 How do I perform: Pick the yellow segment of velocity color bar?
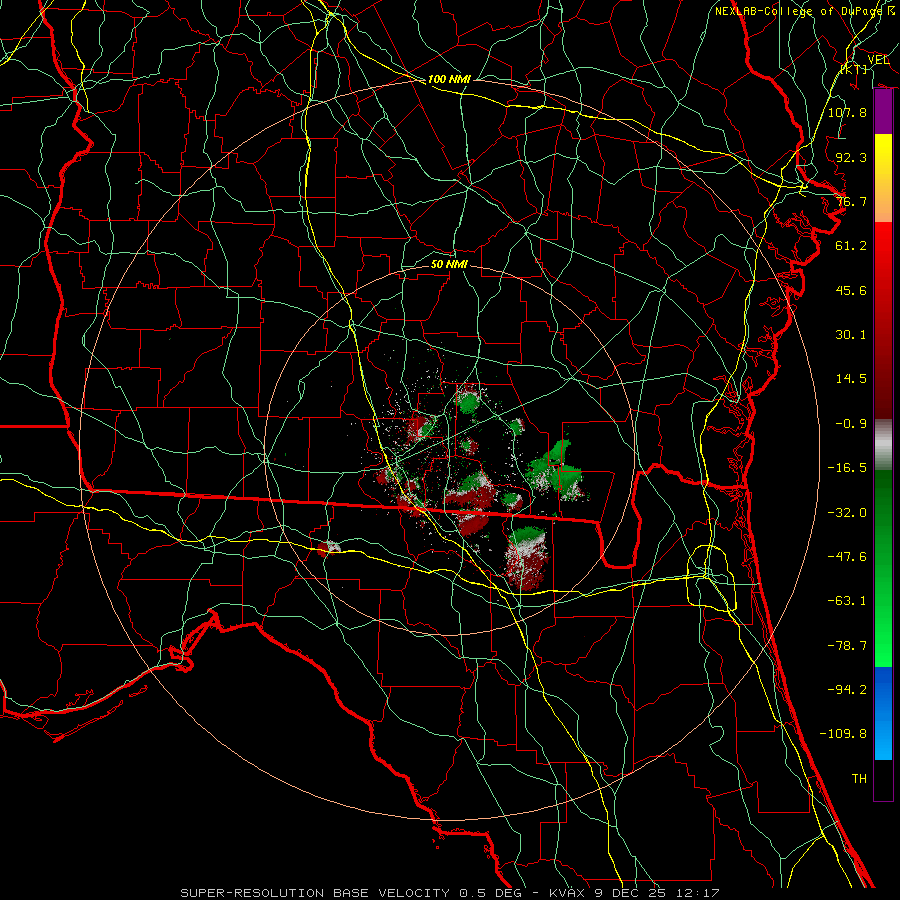pos(883,178)
